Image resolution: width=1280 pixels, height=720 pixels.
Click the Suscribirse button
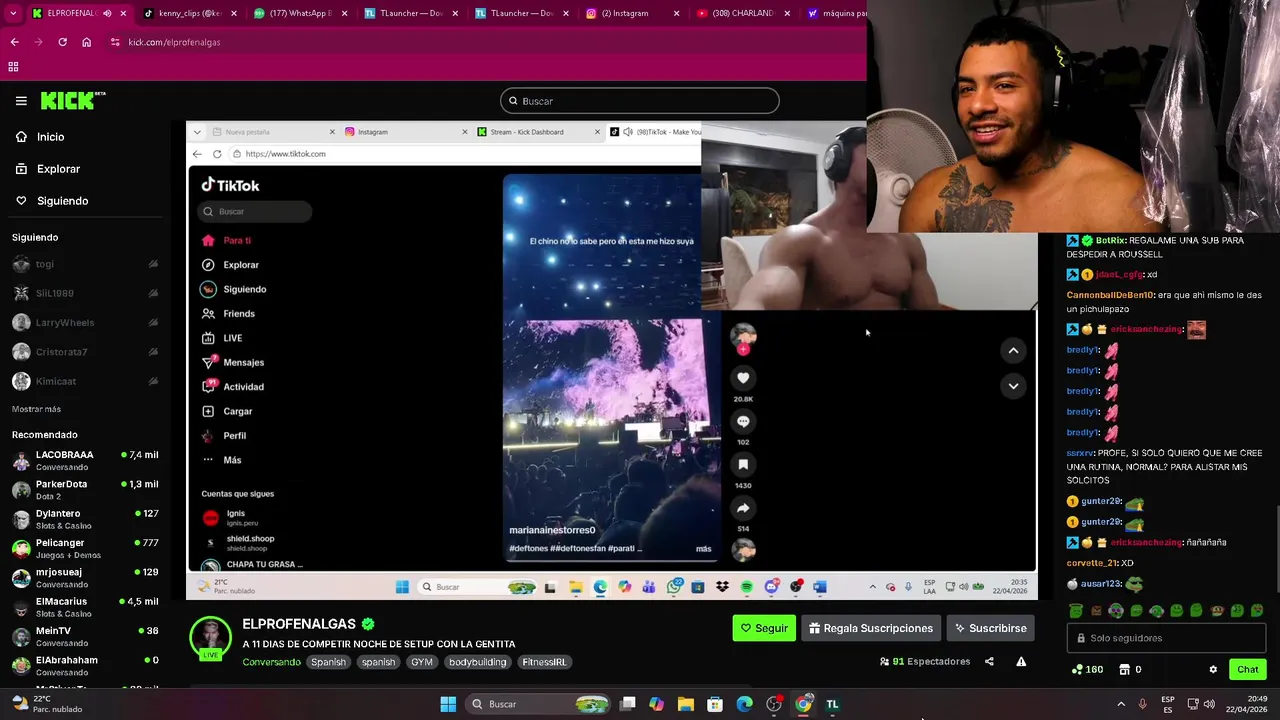pyautogui.click(x=990, y=628)
